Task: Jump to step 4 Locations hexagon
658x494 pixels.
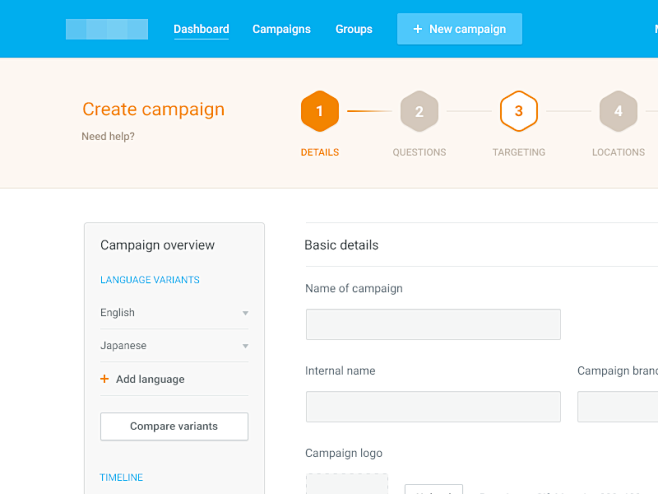Action: pos(618,111)
